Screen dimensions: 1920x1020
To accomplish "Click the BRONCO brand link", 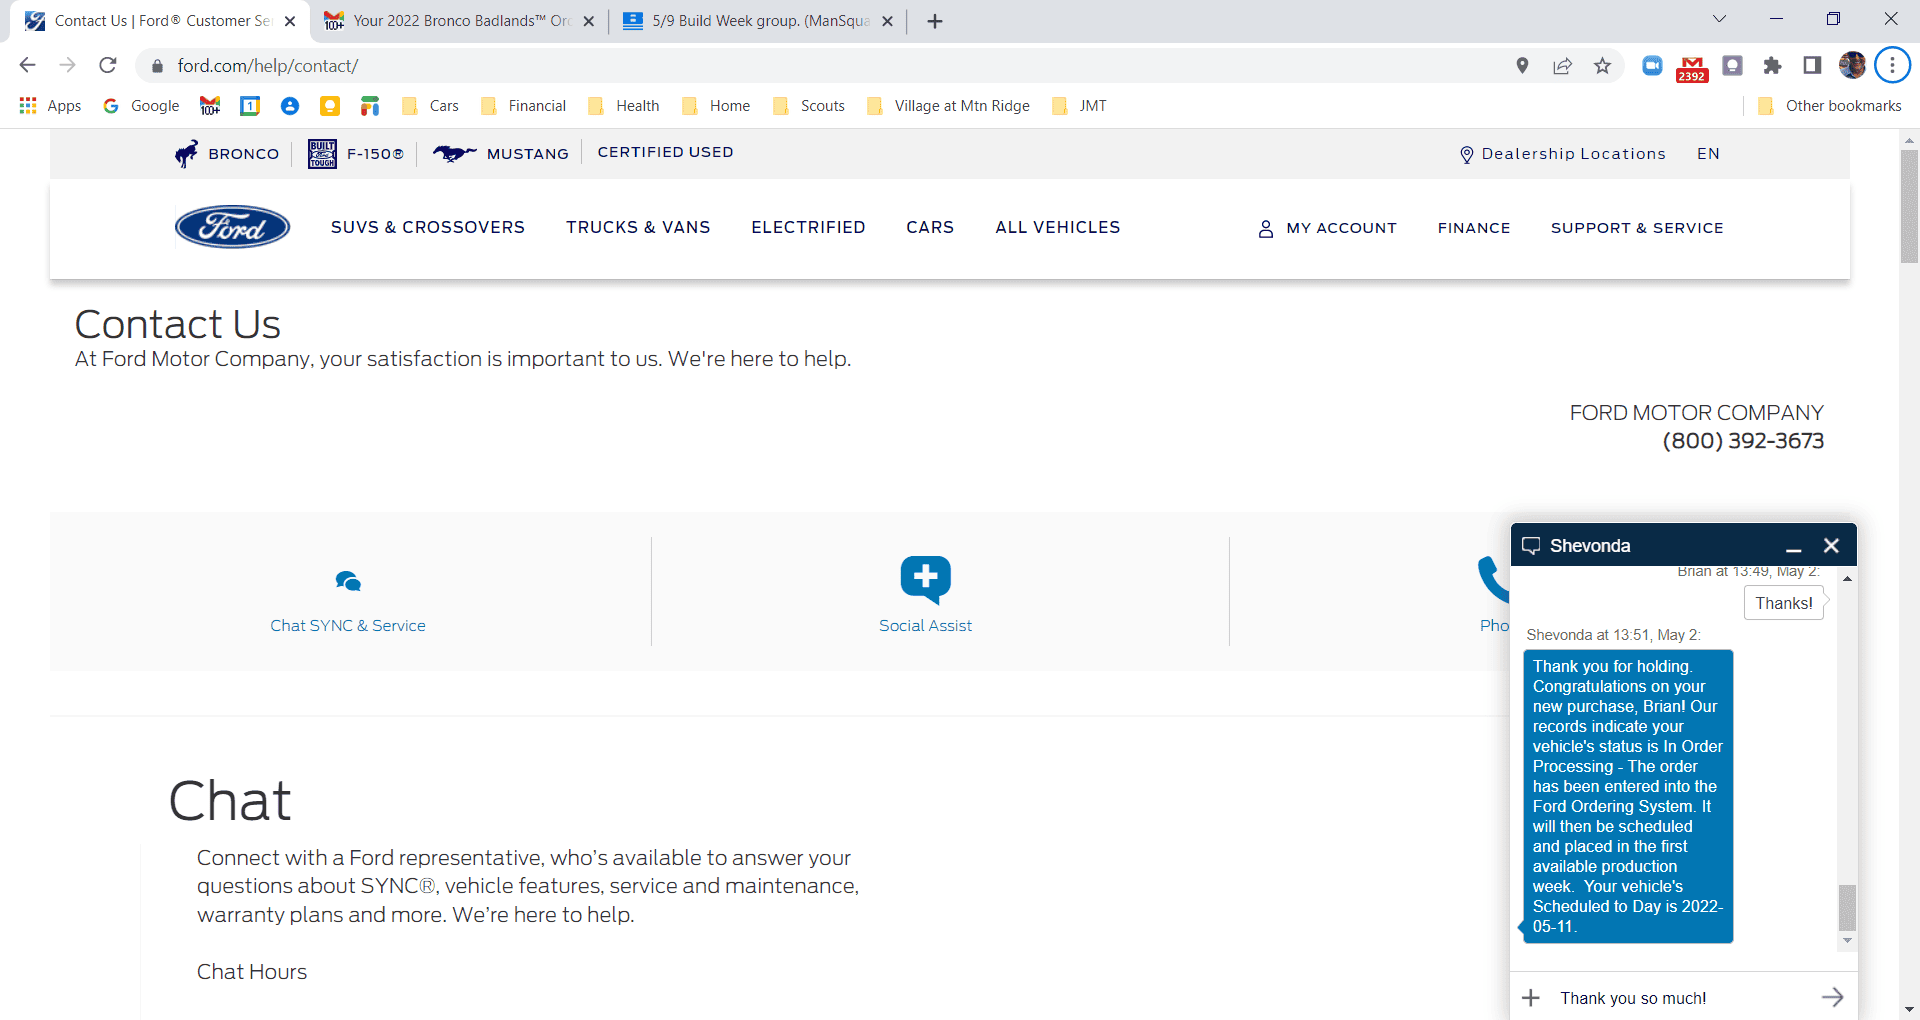I will point(227,154).
